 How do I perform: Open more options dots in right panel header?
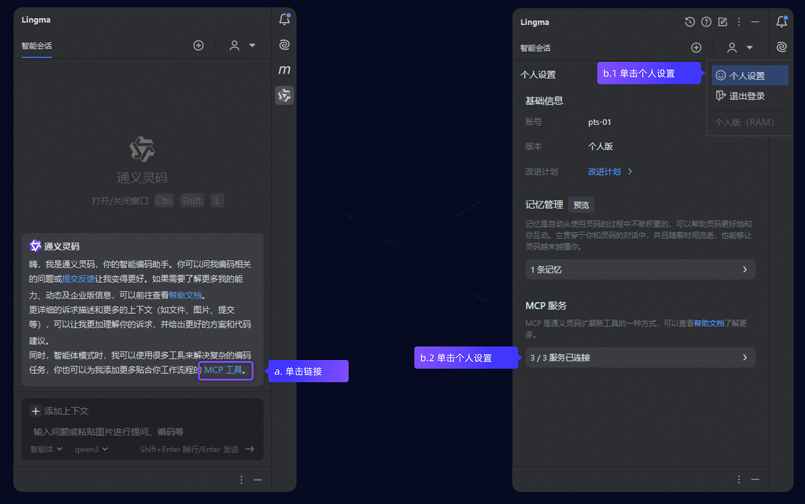[739, 22]
